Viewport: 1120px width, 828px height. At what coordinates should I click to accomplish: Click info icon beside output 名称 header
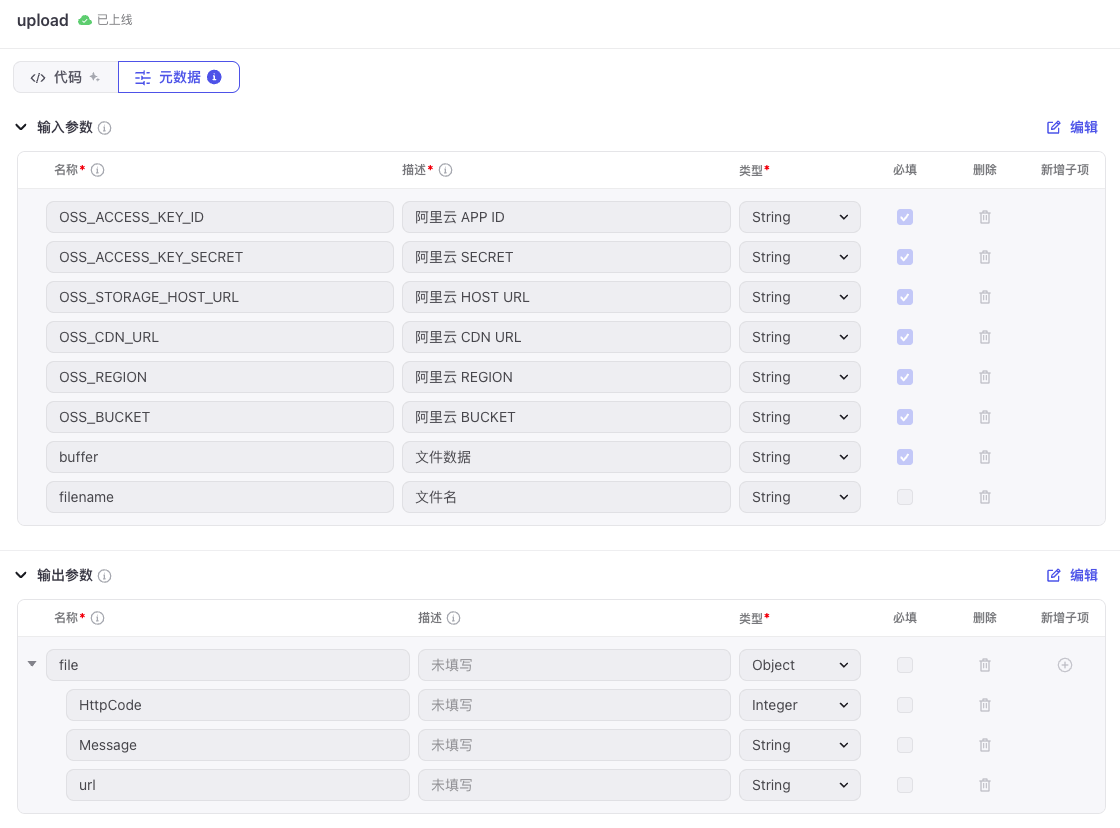coord(98,618)
